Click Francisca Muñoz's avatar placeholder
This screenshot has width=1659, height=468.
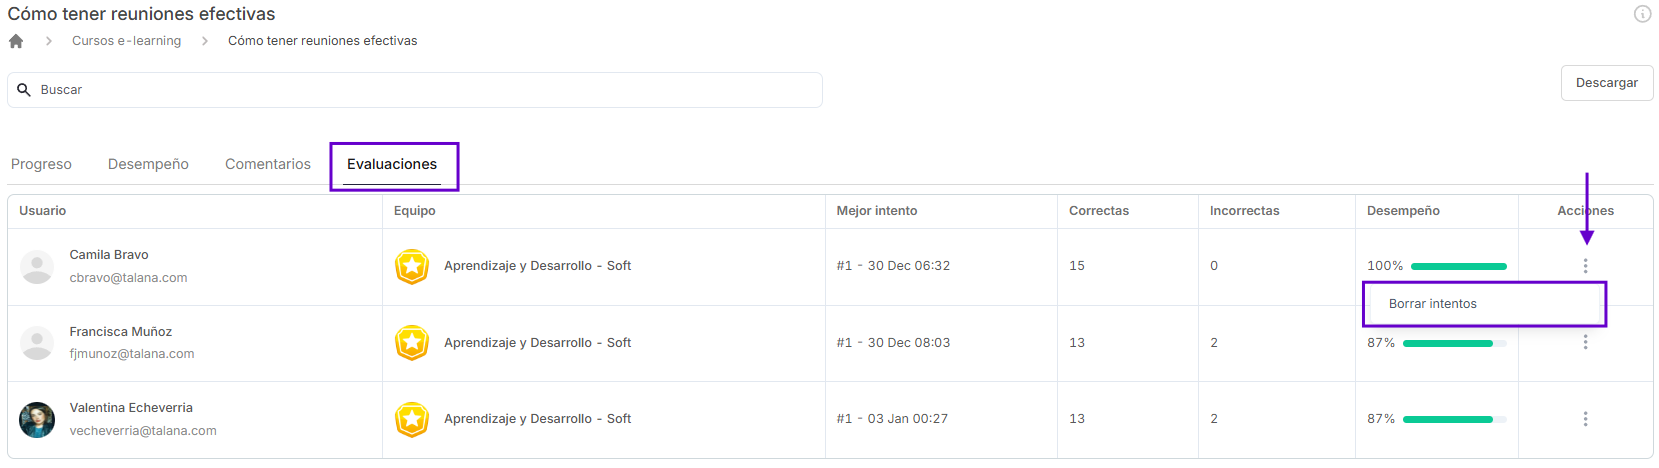(x=37, y=343)
